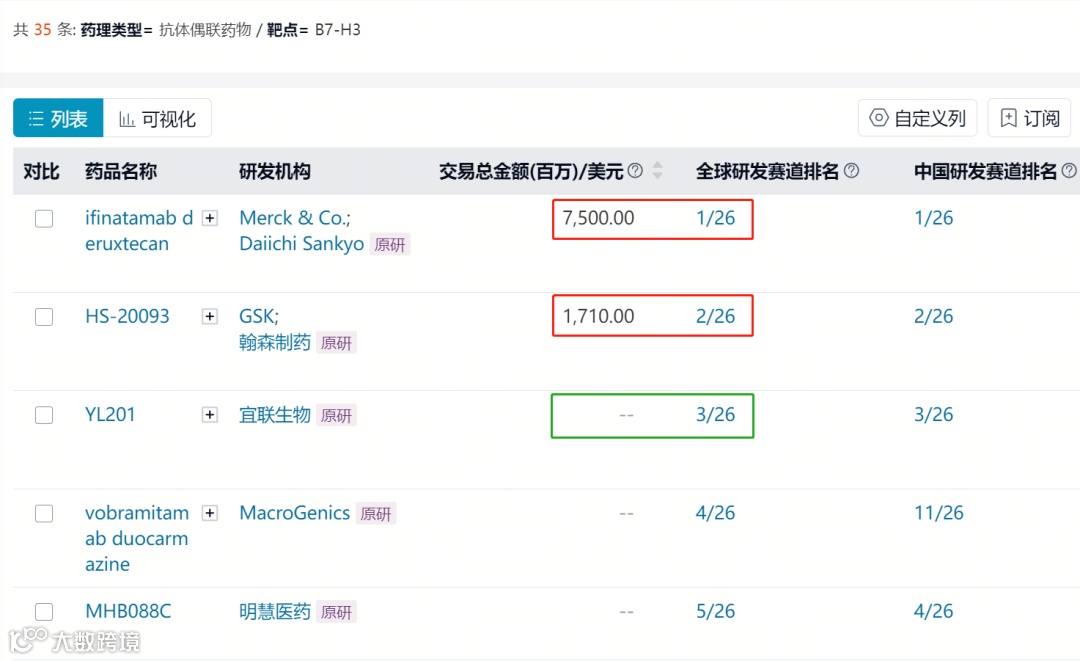Click China ranking 4/26 for MHB088C
Viewport: 1080px width, 661px height.
pyautogui.click(x=933, y=611)
